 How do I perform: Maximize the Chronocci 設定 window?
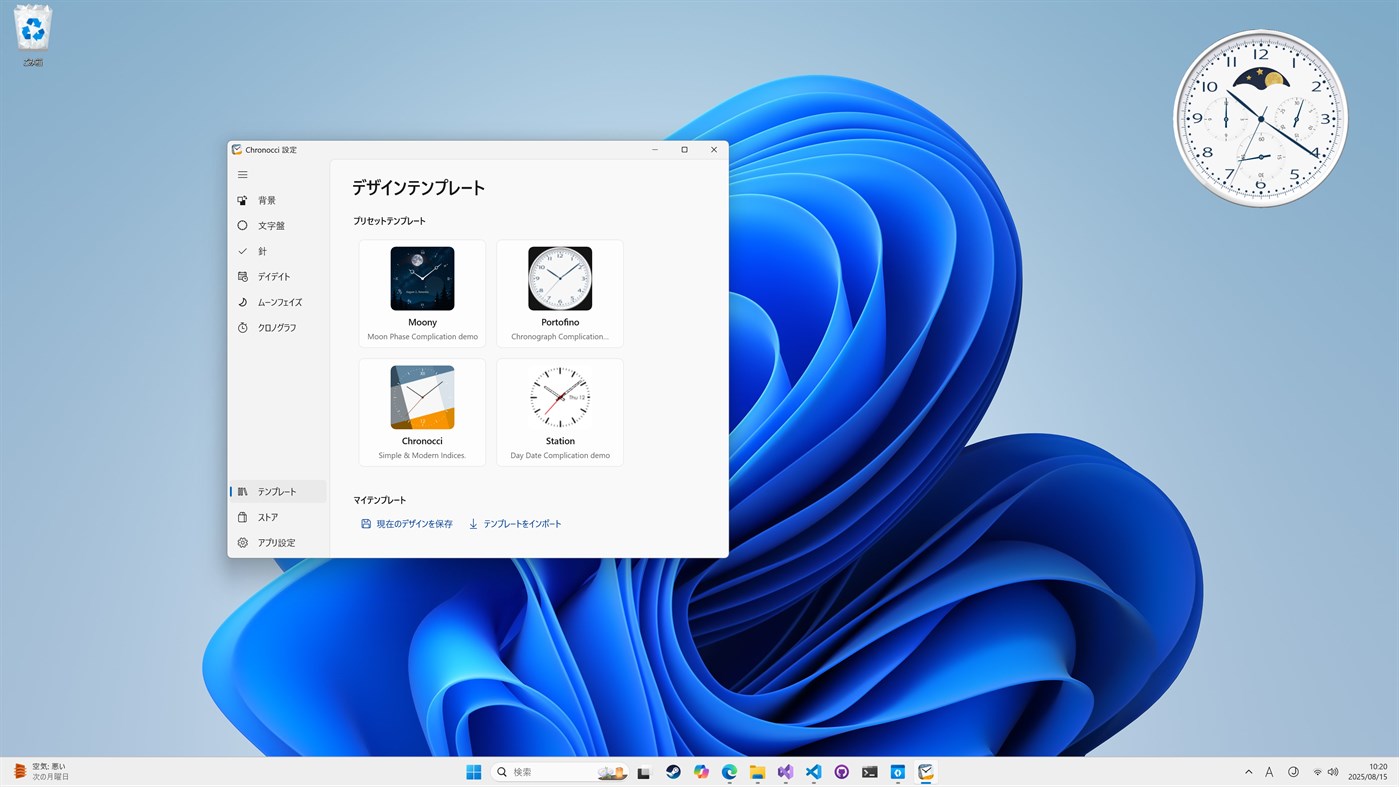(684, 150)
